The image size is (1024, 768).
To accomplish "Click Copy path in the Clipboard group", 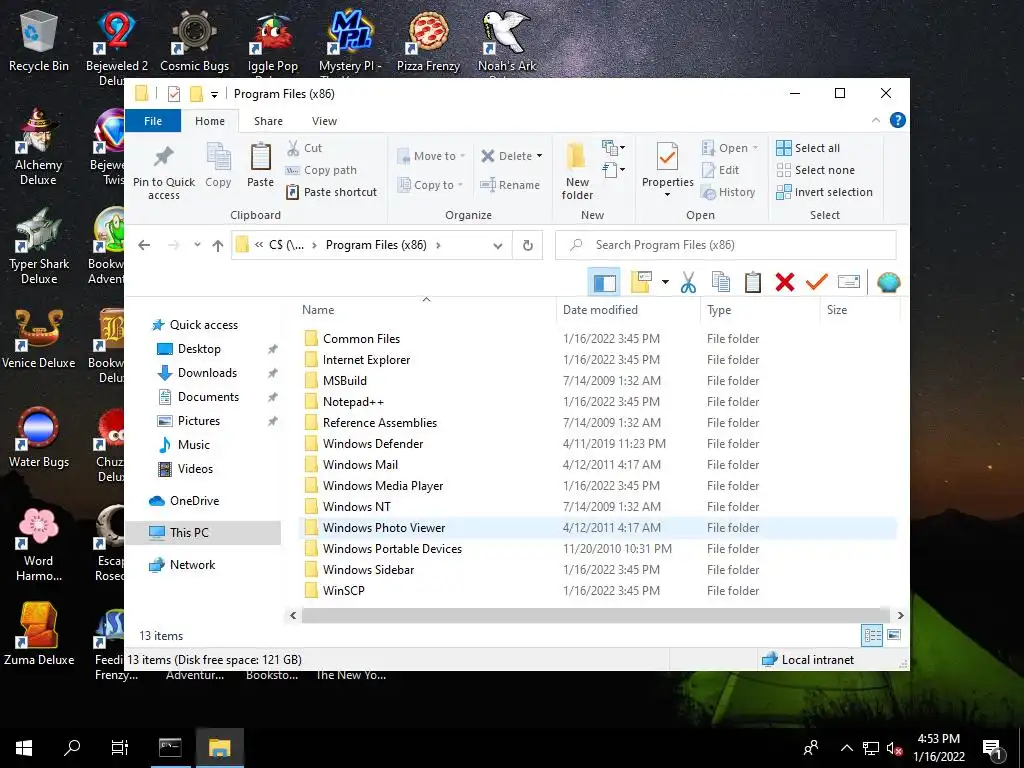I will pyautogui.click(x=321, y=170).
